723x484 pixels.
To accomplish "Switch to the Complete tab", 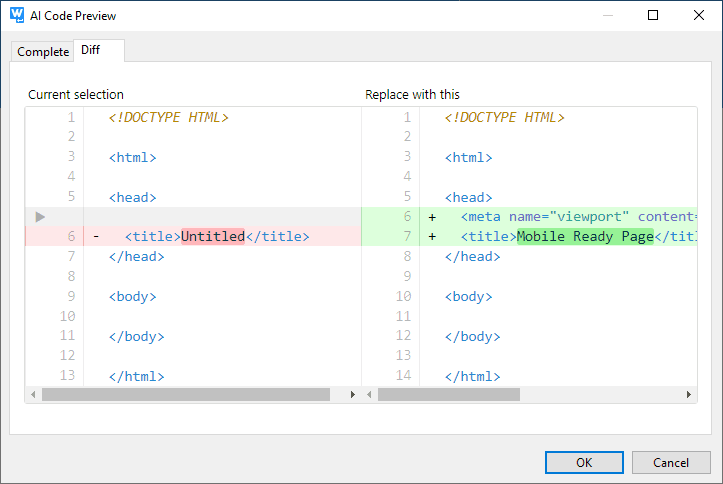I will tap(43, 52).
